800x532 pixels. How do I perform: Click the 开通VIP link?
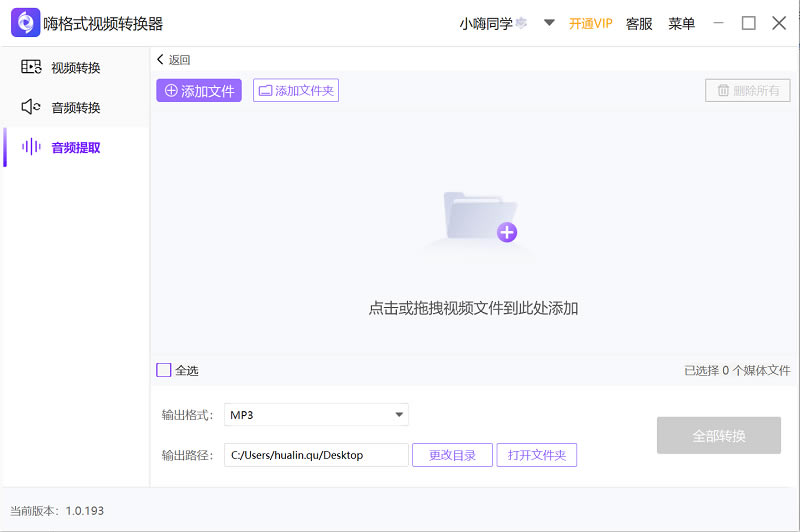point(590,23)
